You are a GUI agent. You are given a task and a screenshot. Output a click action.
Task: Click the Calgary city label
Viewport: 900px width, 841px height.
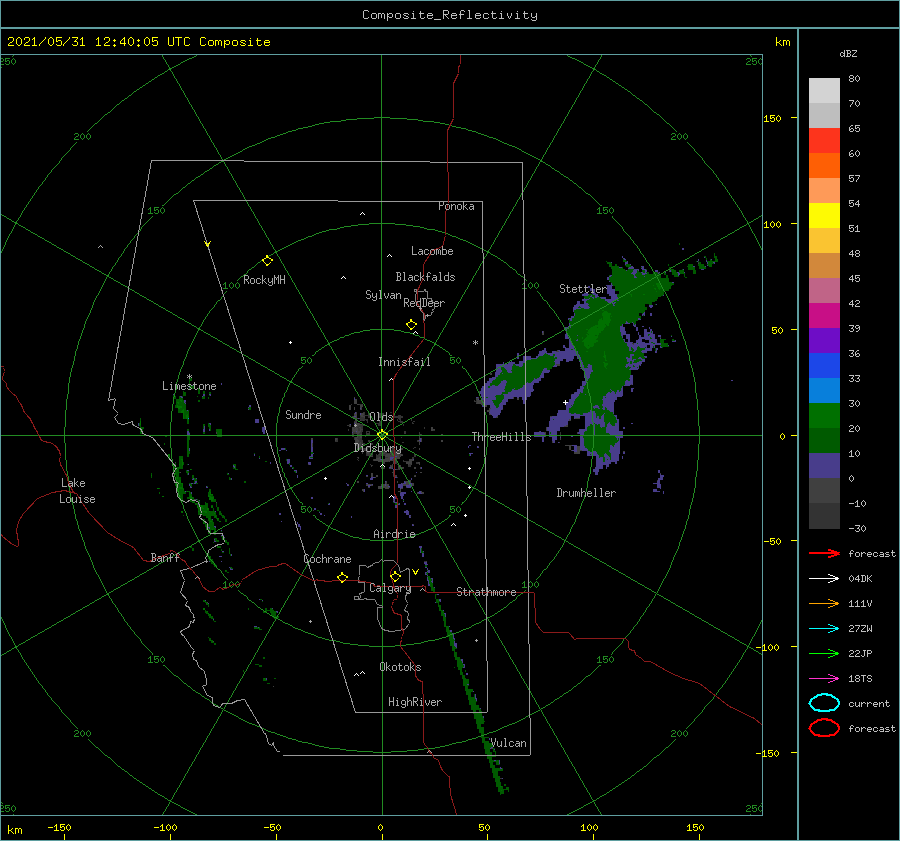390,588
